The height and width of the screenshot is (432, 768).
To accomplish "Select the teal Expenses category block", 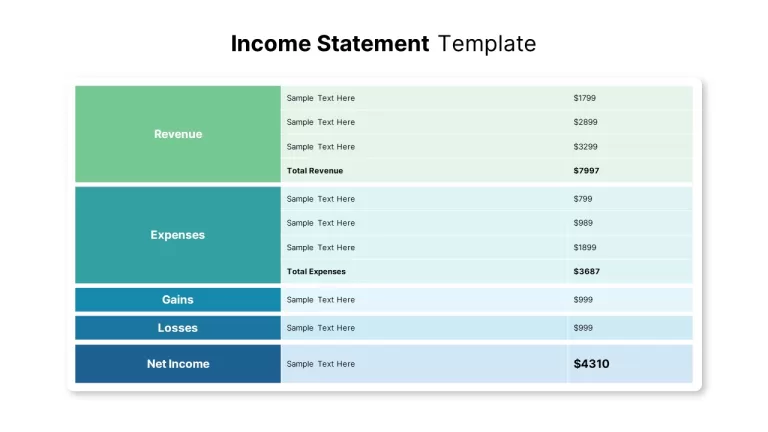I will [x=178, y=235].
